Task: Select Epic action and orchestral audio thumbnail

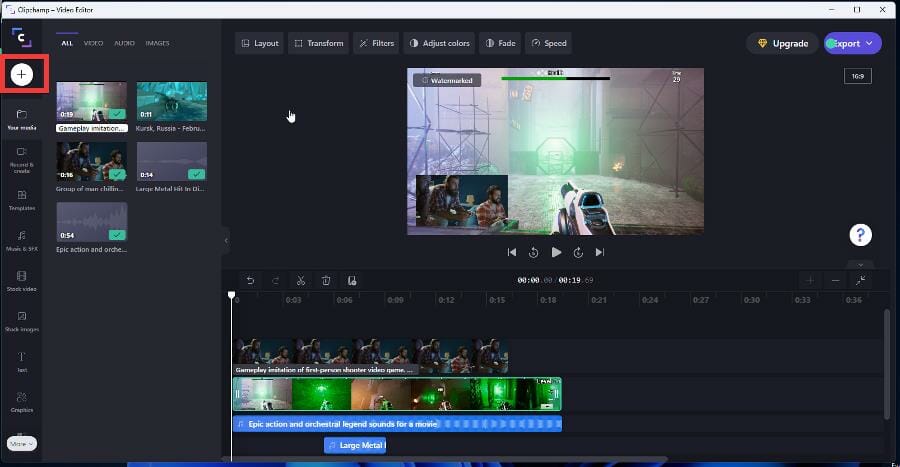Action: (x=91, y=222)
